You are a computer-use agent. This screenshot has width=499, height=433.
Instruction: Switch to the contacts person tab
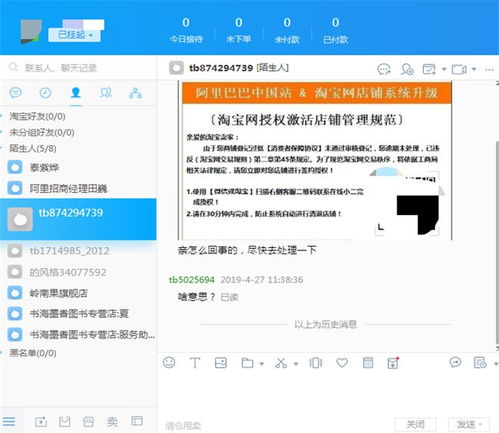(76, 92)
